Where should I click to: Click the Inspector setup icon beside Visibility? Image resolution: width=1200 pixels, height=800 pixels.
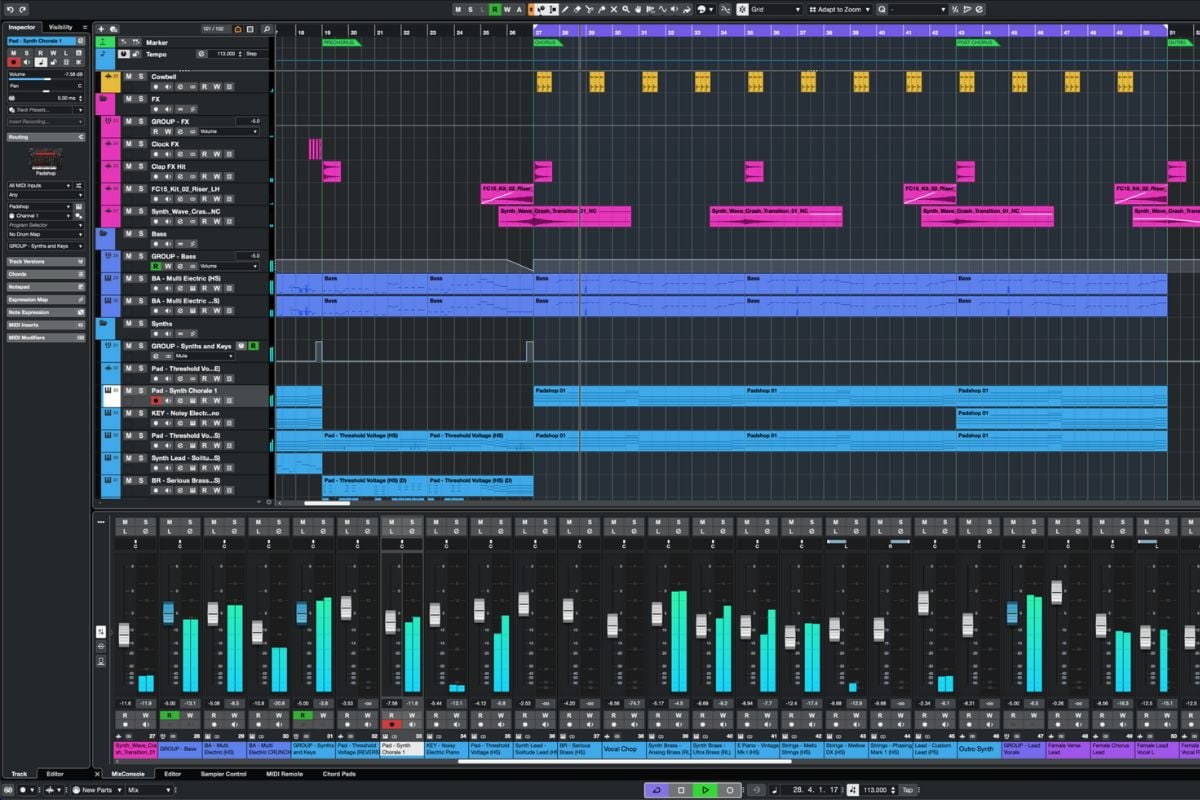pos(85,27)
